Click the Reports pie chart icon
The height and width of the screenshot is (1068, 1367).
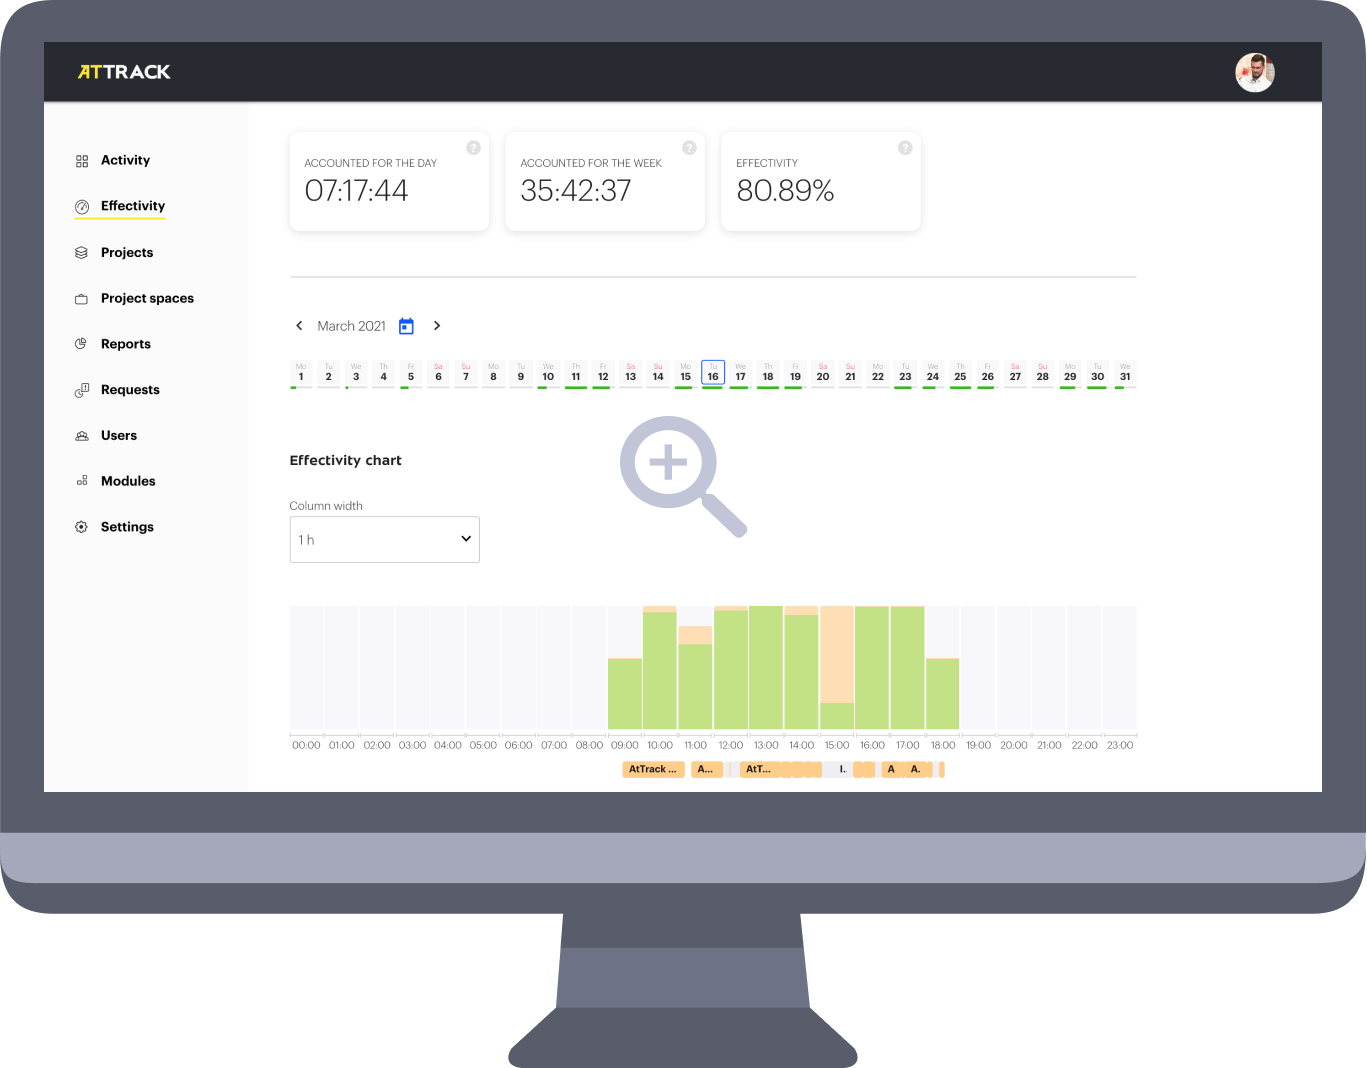pyautogui.click(x=82, y=344)
